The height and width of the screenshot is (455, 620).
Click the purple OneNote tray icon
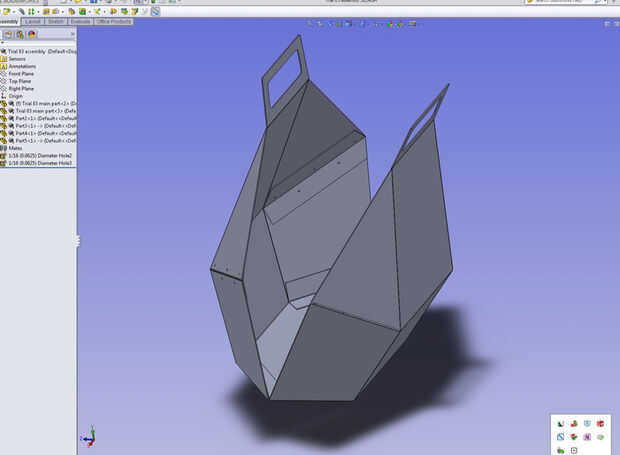click(x=587, y=437)
